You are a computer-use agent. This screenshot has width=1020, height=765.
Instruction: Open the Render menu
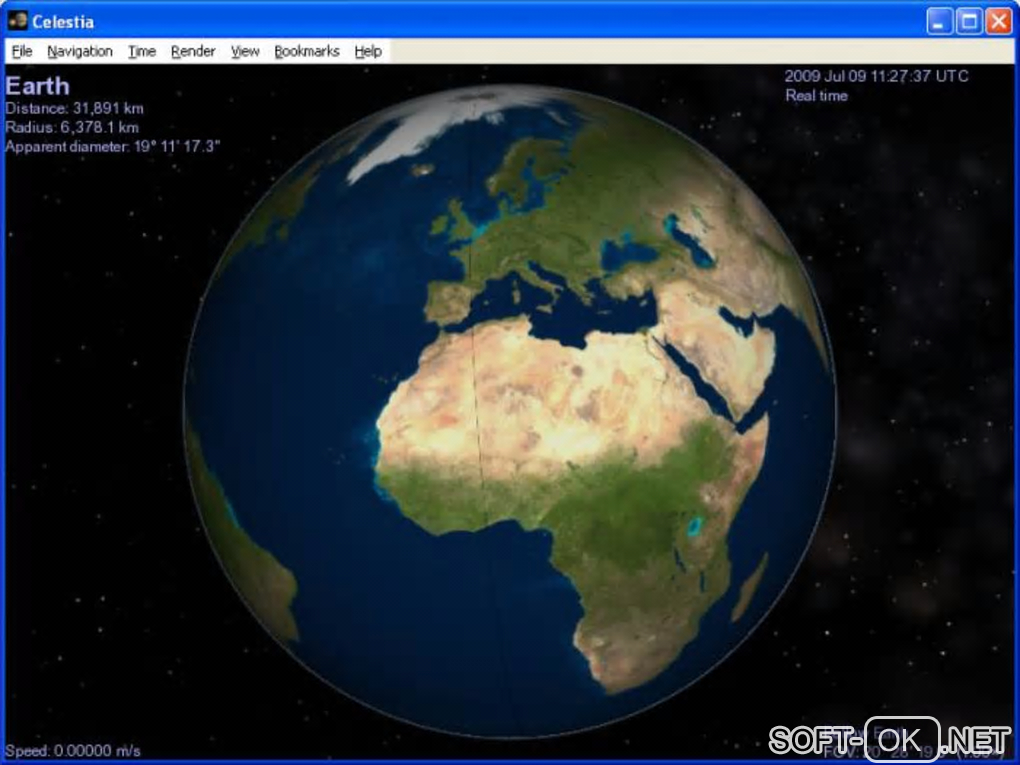tap(193, 51)
